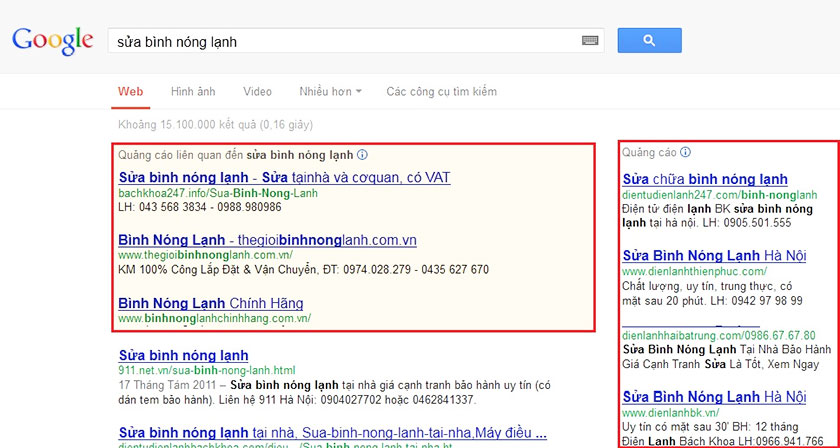Open ad 'Sửa bình nóng lạnh - Sửa tạinhà và cơquan, có VAT'
Image resolution: width=840 pixels, height=448 pixels.
pyautogui.click(x=284, y=178)
